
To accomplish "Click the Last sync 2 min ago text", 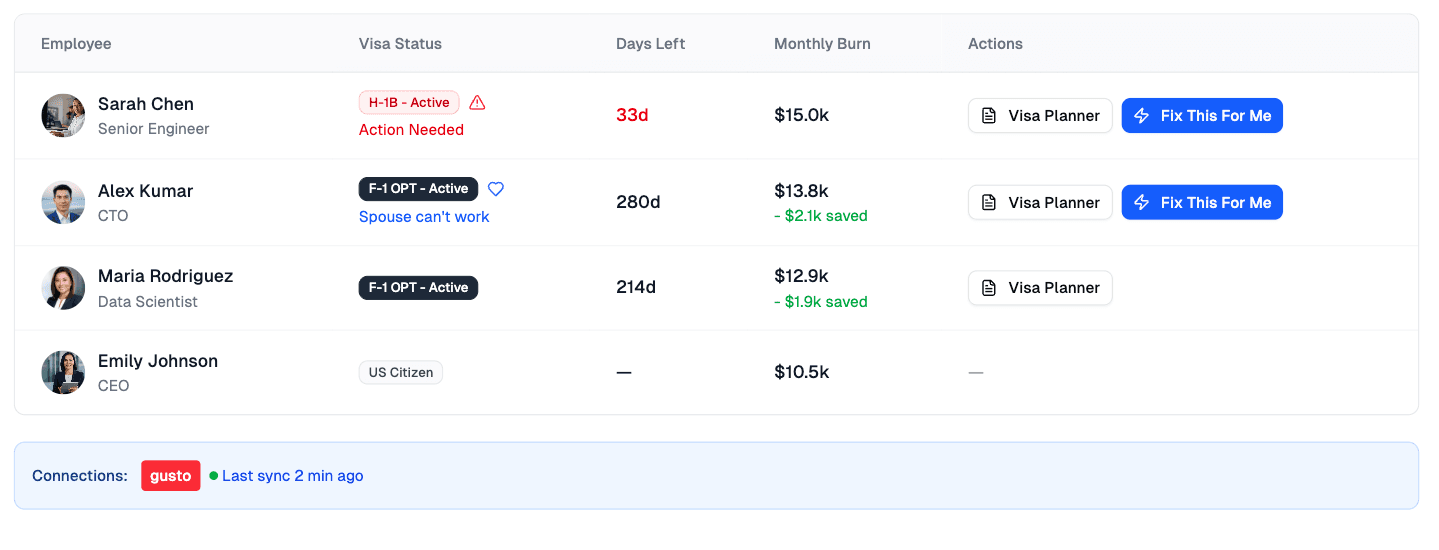I will [293, 476].
